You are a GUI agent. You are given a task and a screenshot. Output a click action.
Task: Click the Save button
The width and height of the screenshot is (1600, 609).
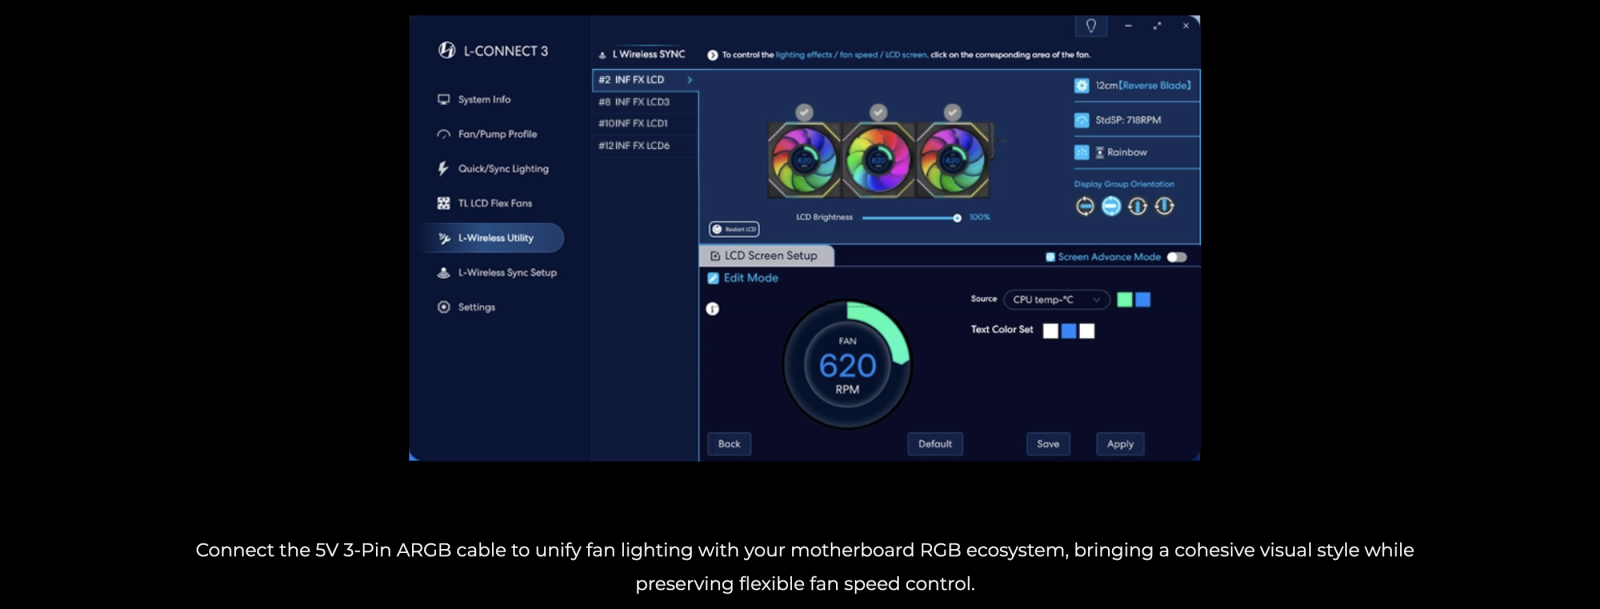(x=1048, y=444)
